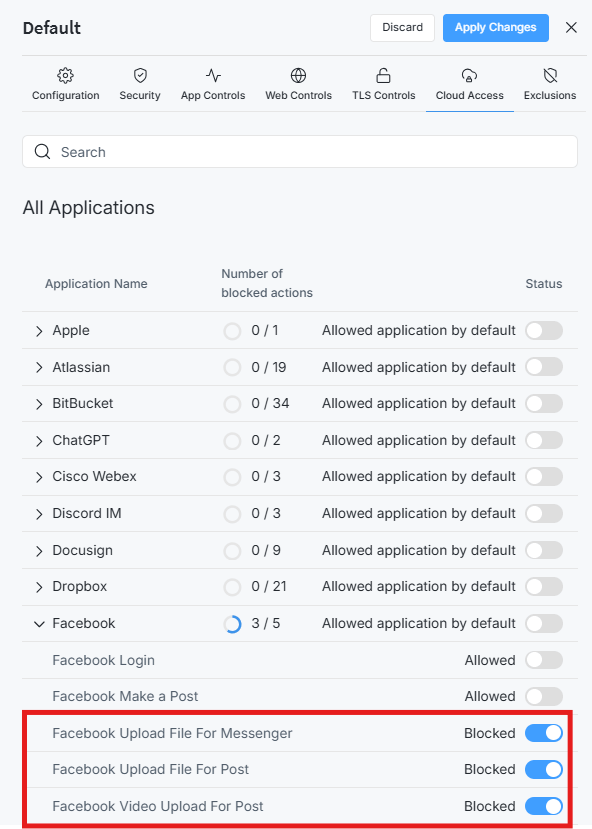This screenshot has height=829, width=592.
Task: Click the Configuration gear icon
Action: (66, 76)
